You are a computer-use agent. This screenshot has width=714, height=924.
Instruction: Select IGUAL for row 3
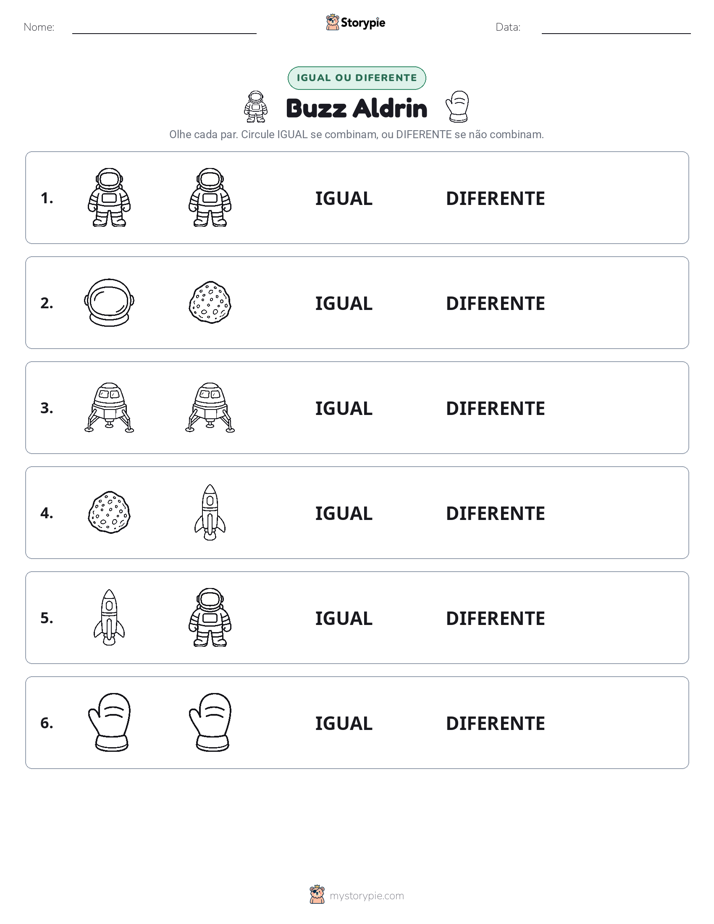(x=343, y=408)
